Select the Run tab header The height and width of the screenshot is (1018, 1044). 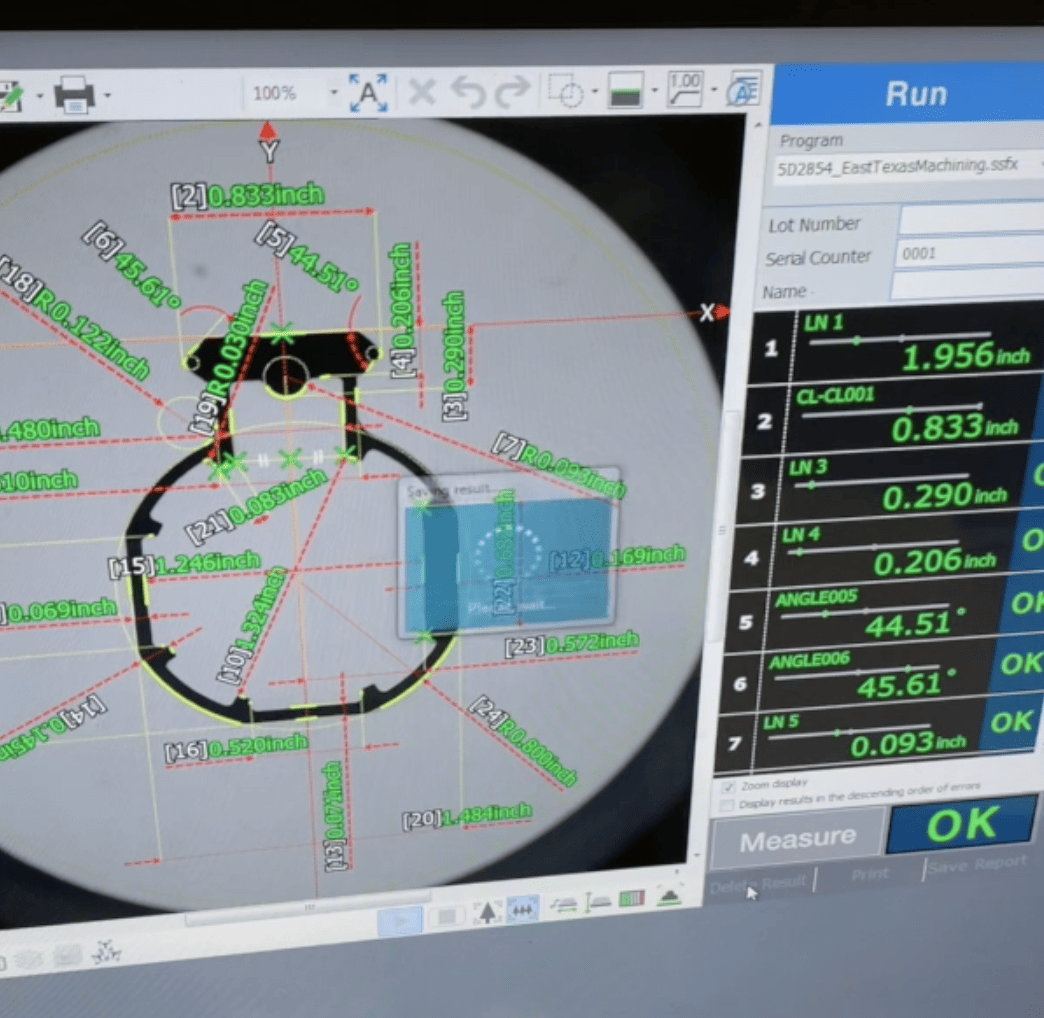coord(915,94)
